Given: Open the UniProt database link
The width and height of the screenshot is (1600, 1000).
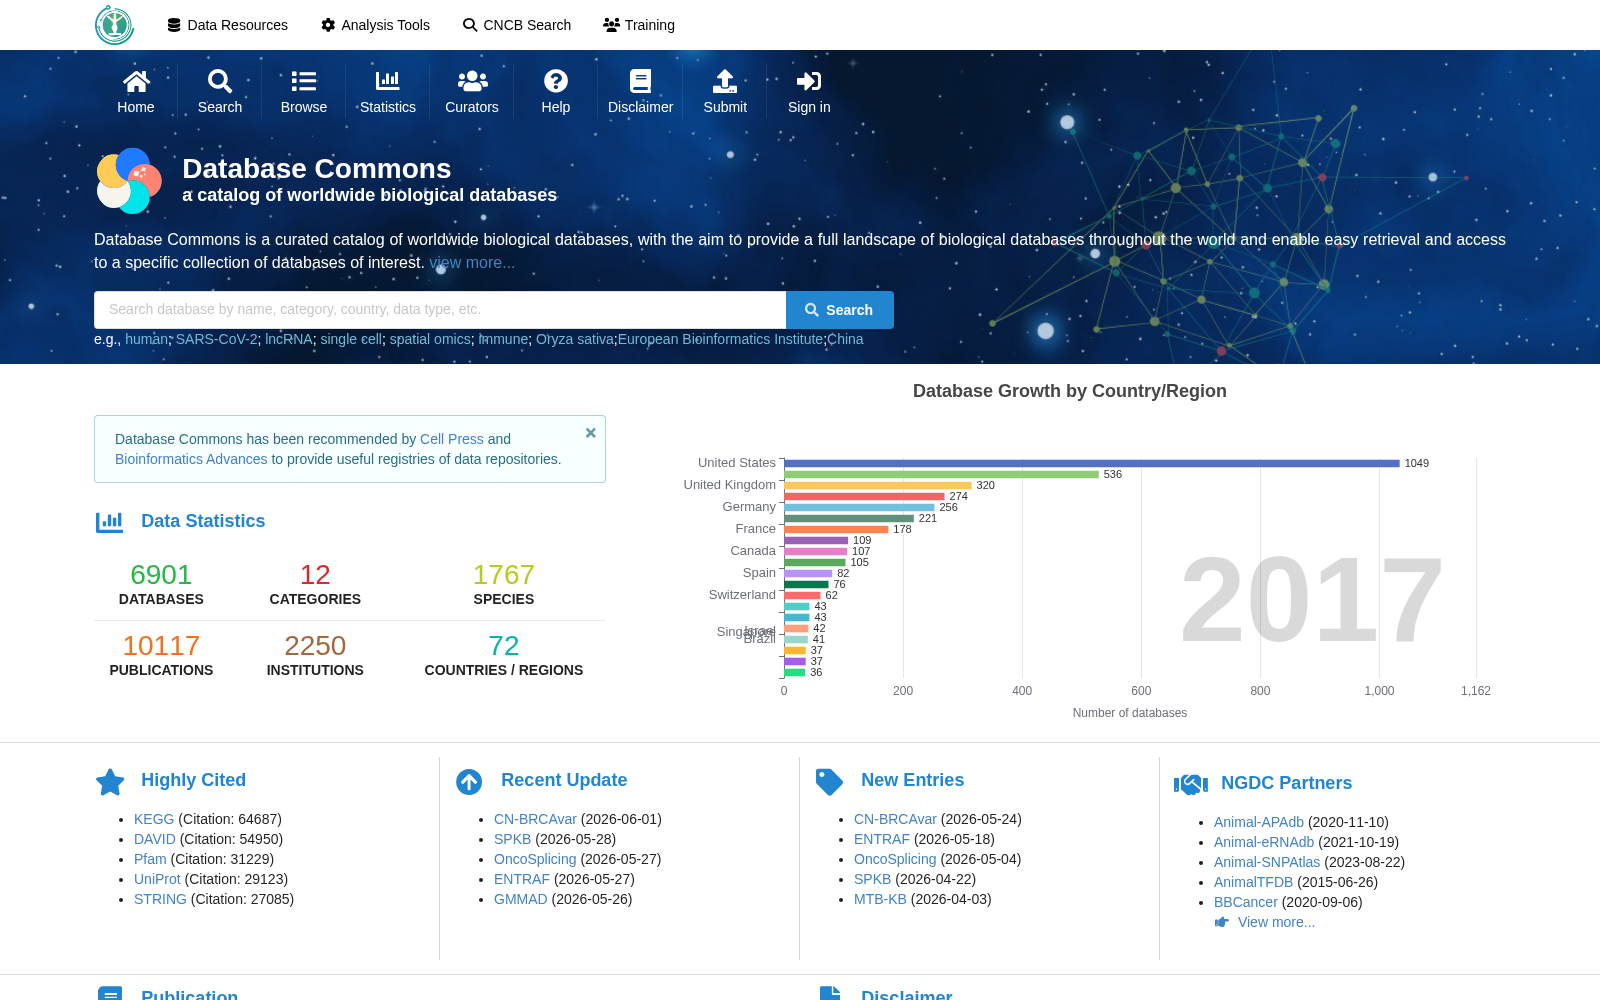Looking at the screenshot, I should 157,879.
